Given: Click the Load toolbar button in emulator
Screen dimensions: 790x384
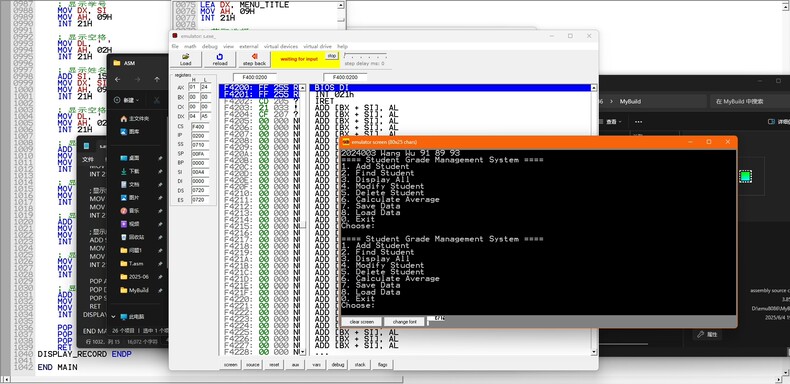Looking at the screenshot, I should tap(185, 59).
